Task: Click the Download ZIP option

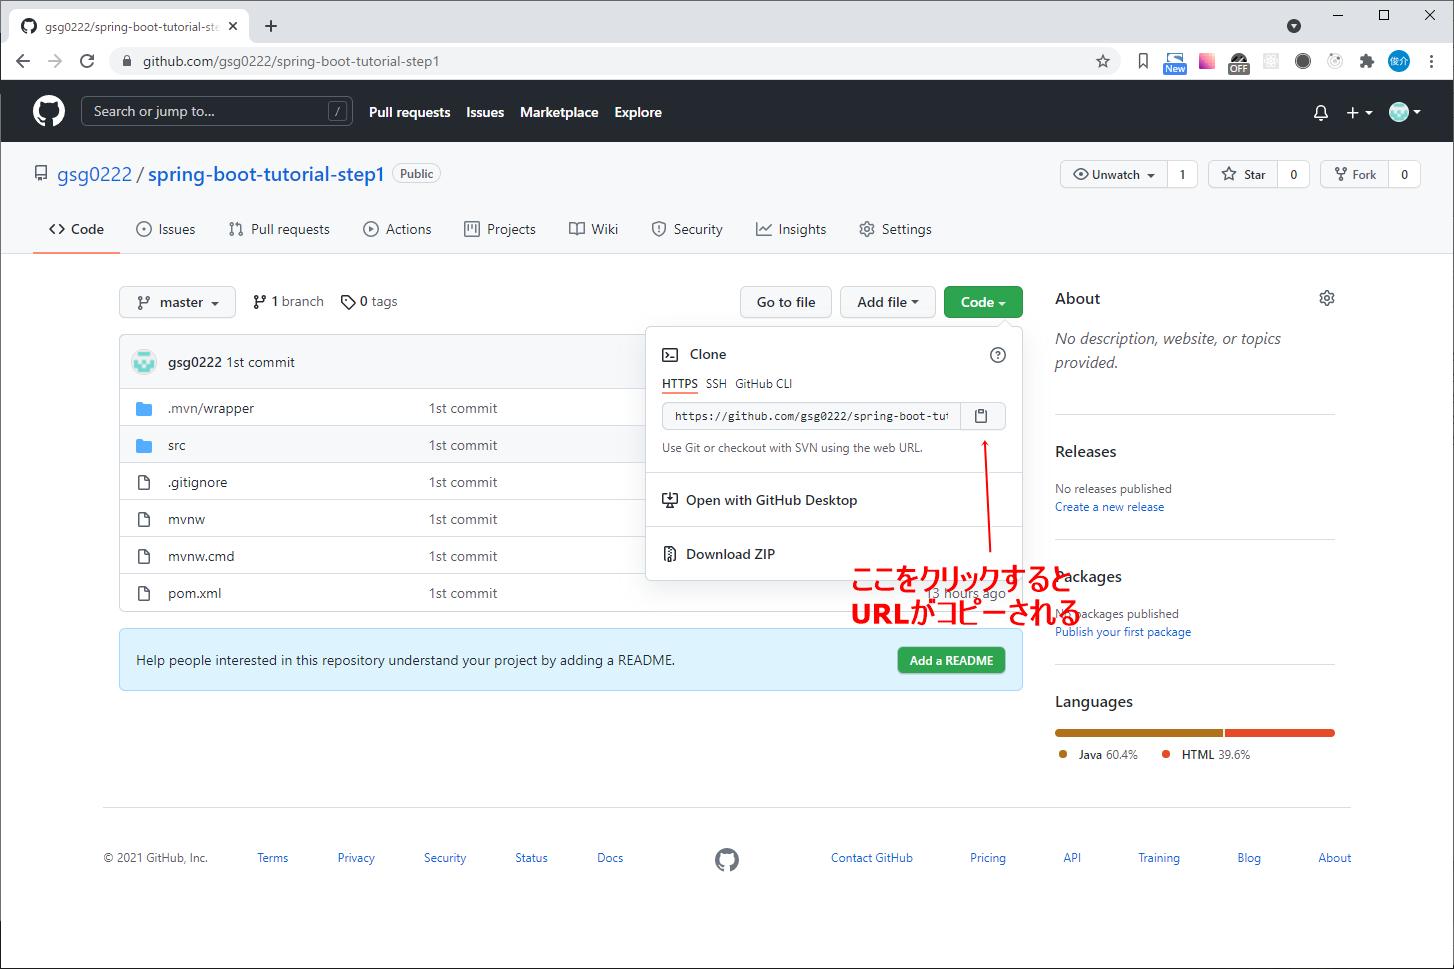Action: [x=731, y=553]
